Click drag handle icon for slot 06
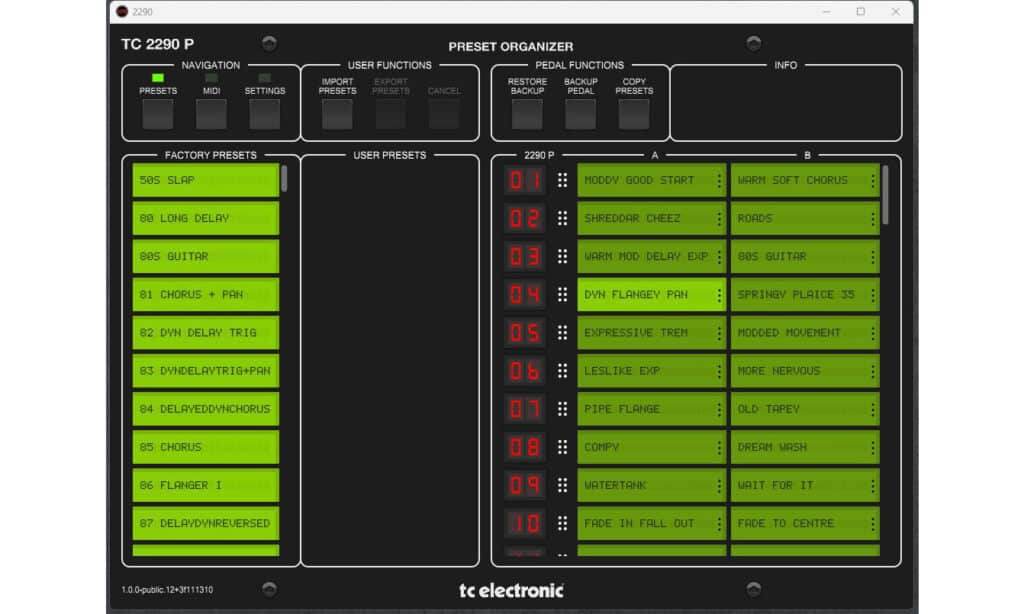This screenshot has height=614, width=1024. pos(562,371)
